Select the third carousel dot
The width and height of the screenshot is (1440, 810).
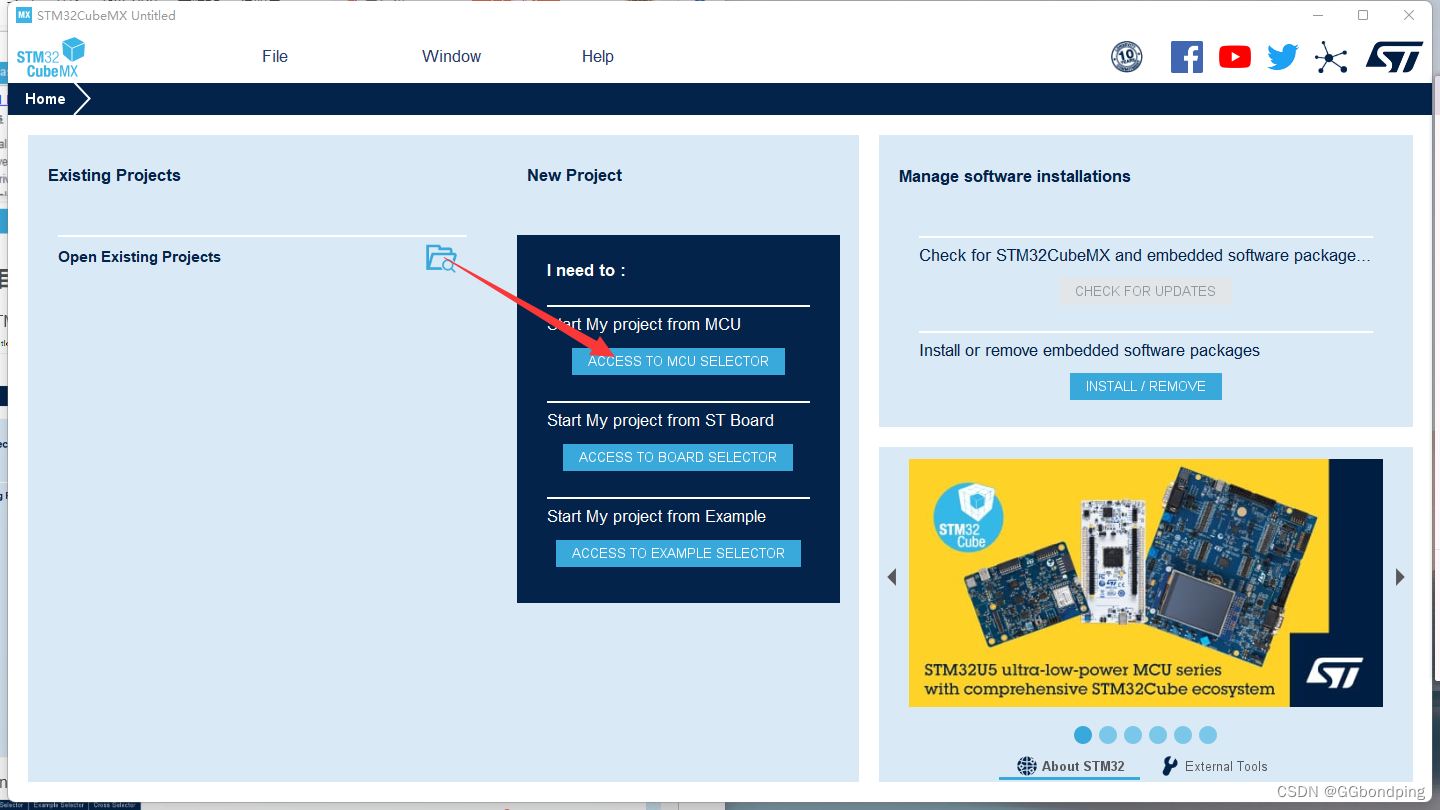pos(1133,735)
